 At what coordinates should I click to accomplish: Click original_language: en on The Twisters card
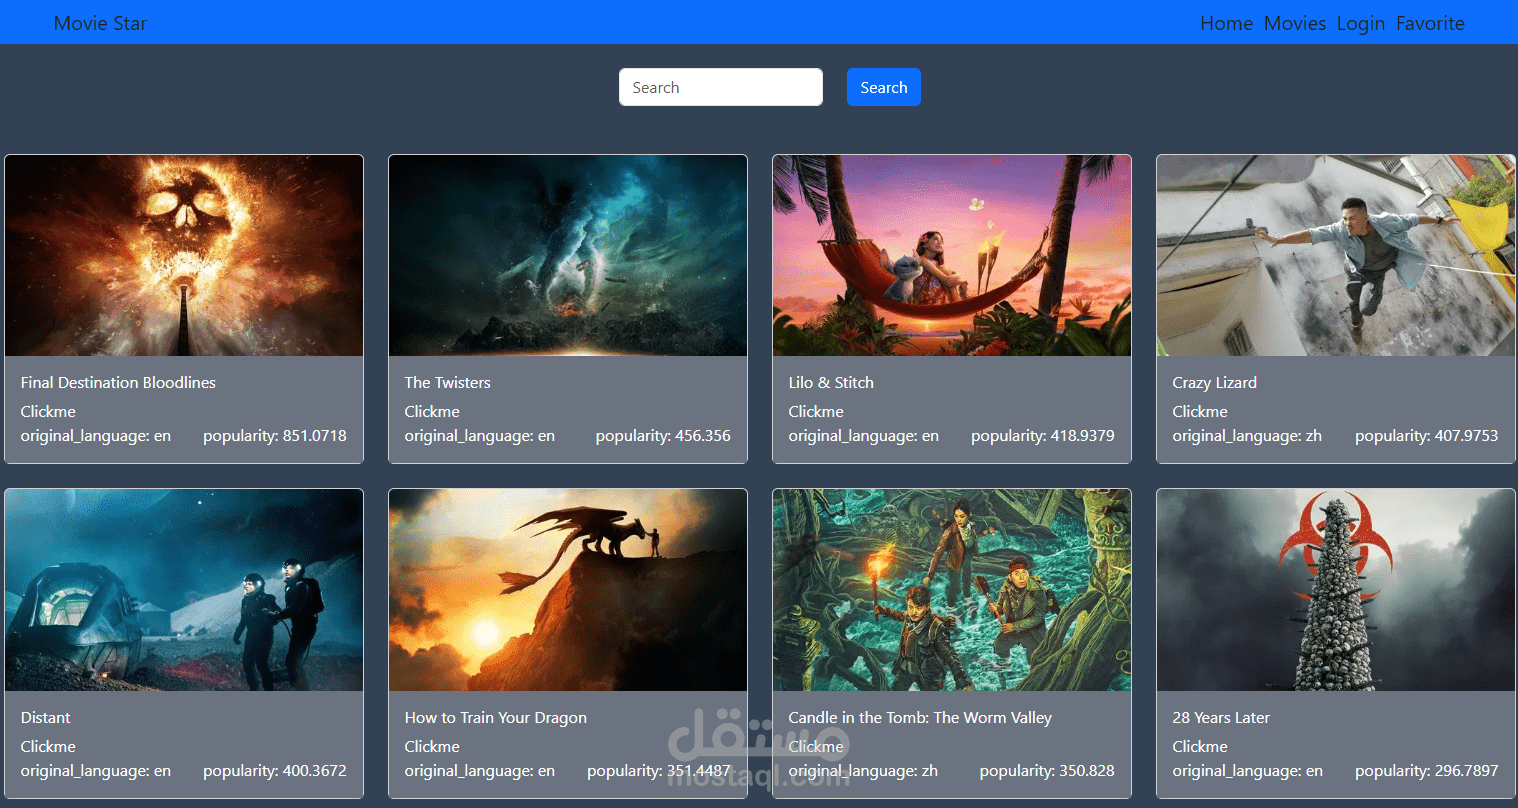coord(480,436)
